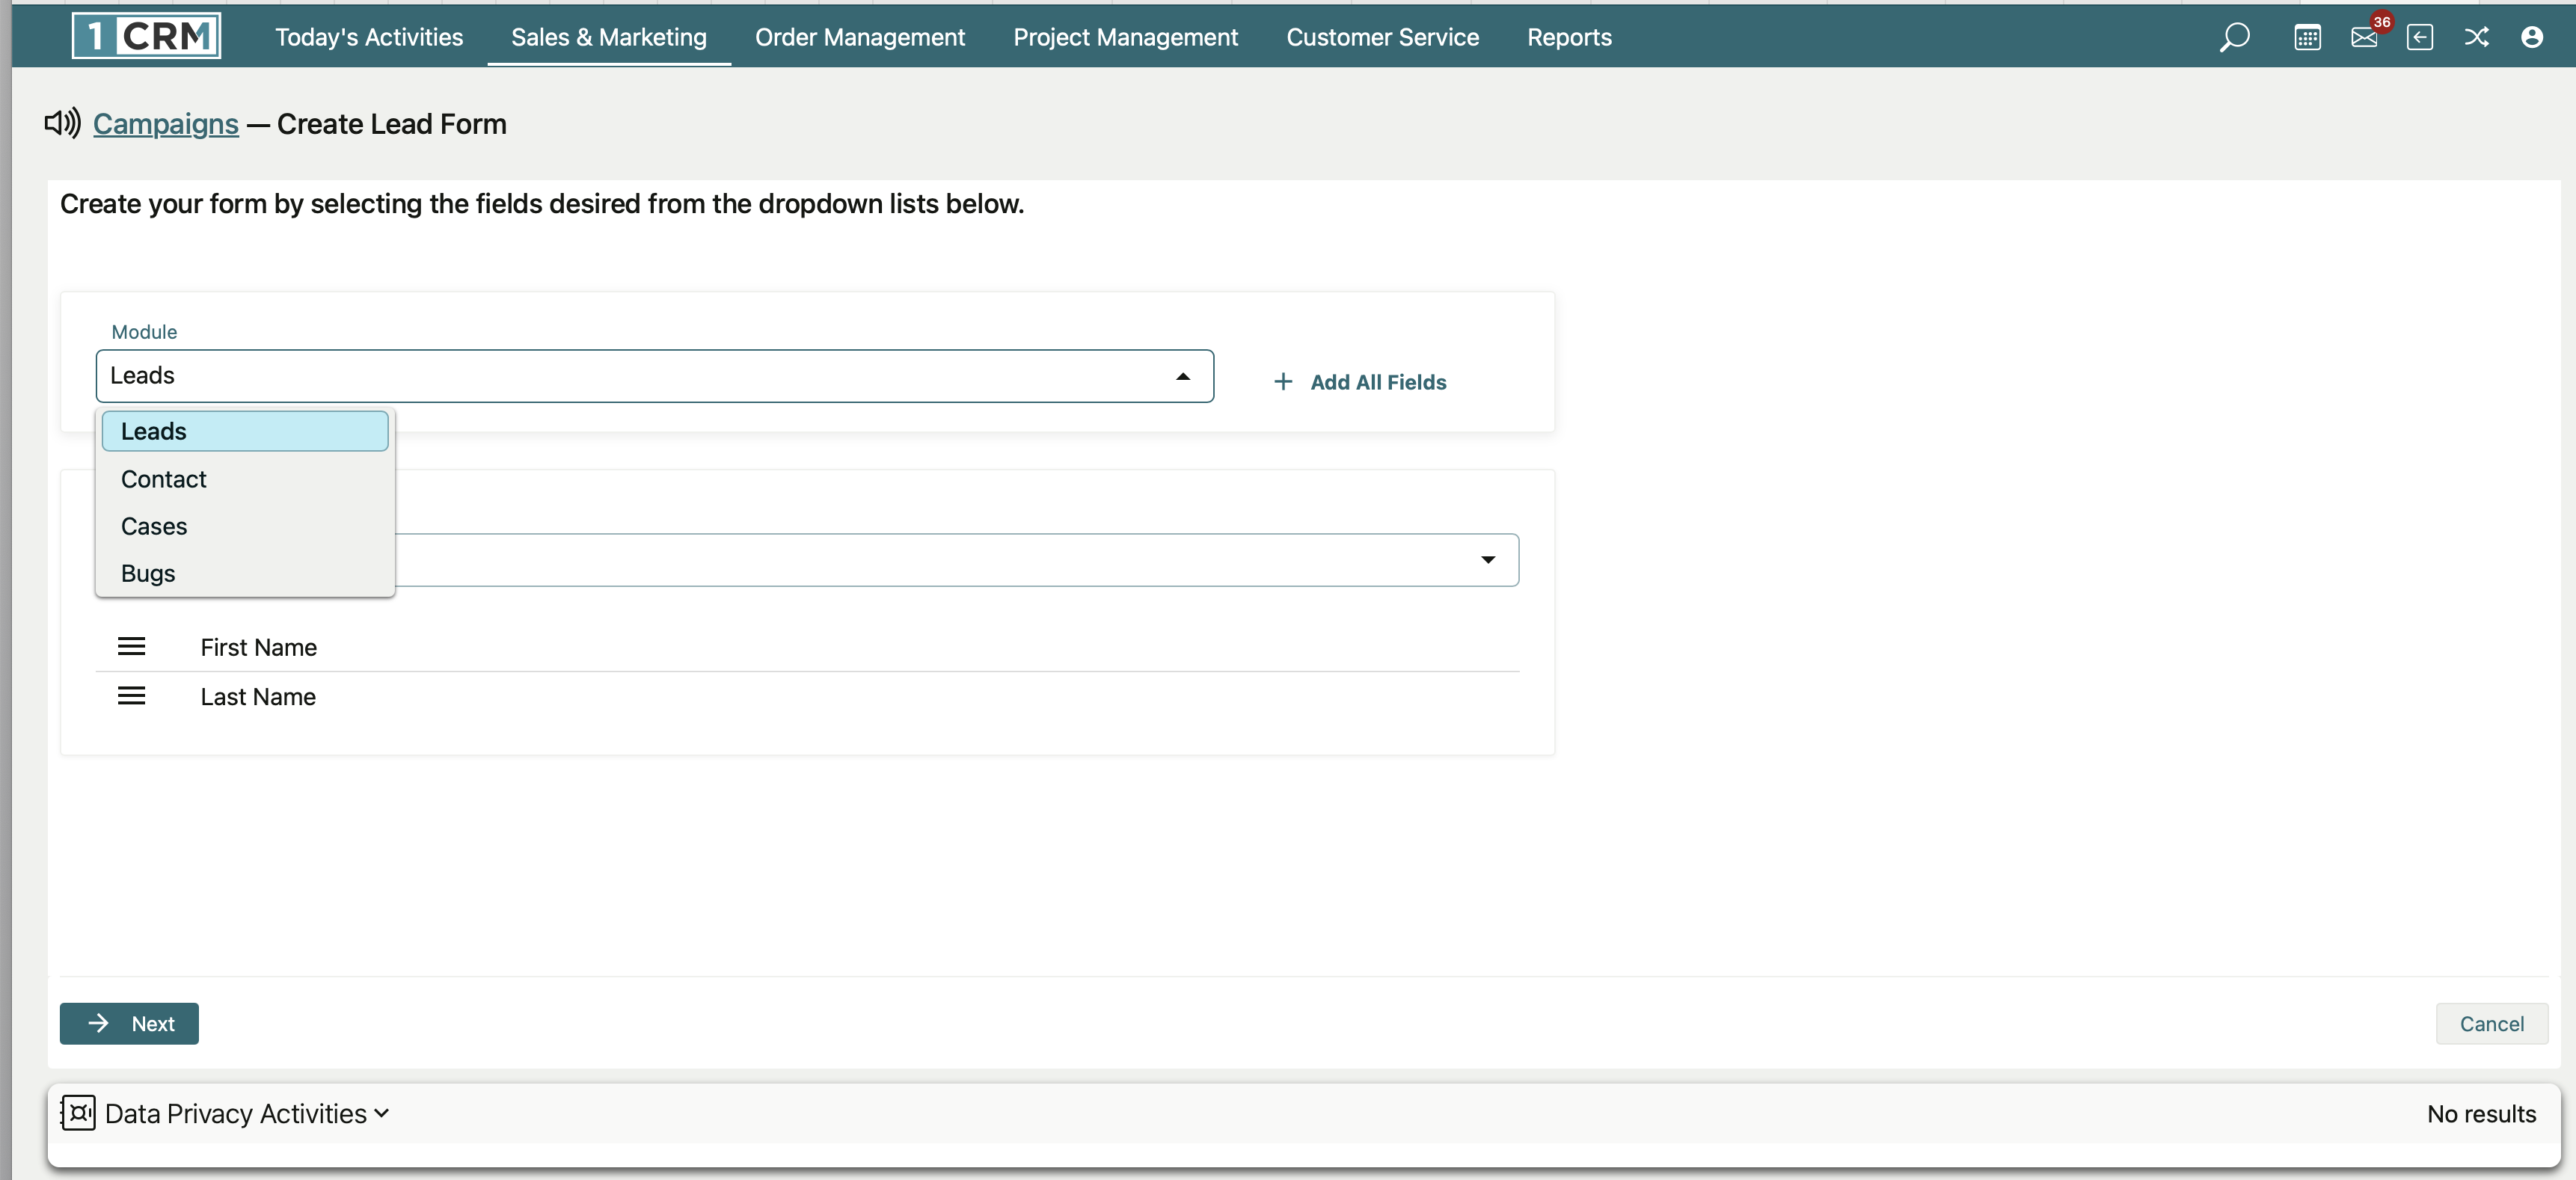Image resolution: width=2576 pixels, height=1180 pixels.
Task: Open the field selection dropdown arrow
Action: point(1488,560)
